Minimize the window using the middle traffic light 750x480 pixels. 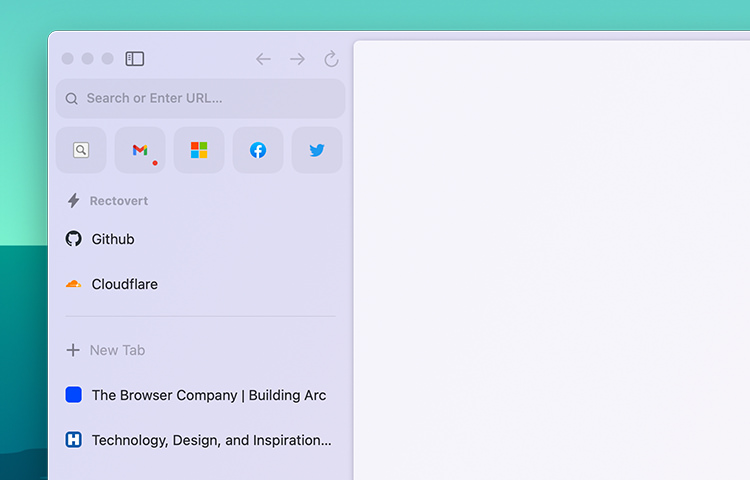[88, 59]
